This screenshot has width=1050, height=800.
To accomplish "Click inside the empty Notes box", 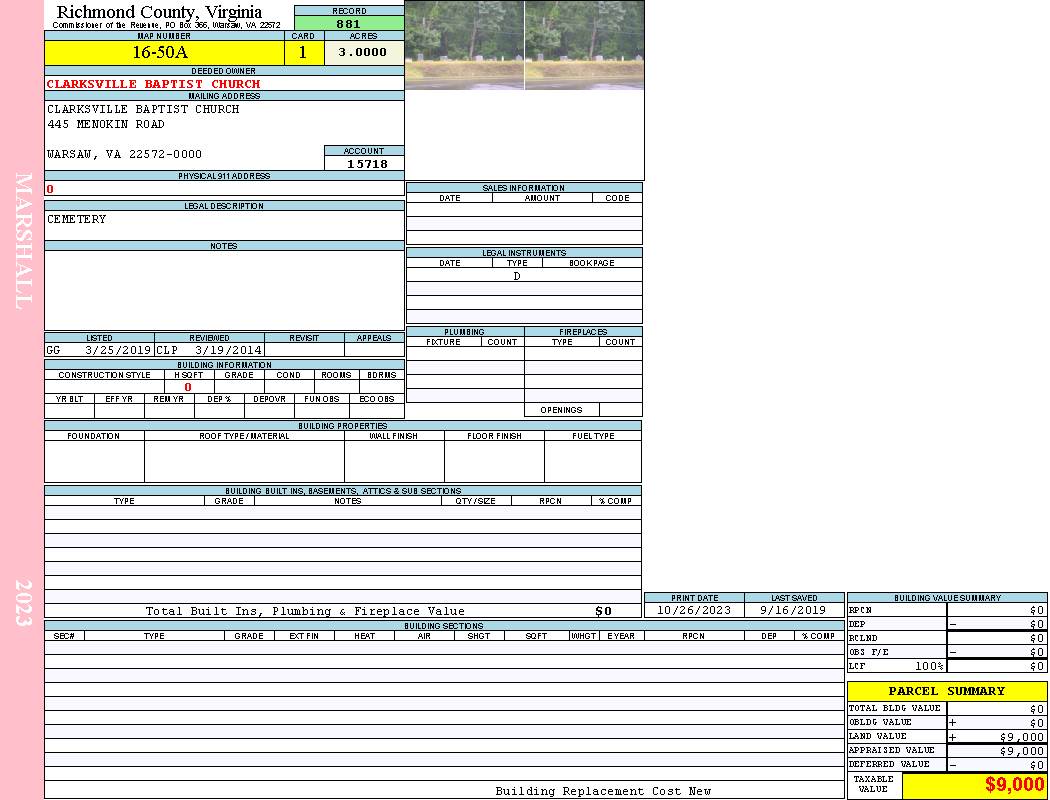I will point(224,290).
